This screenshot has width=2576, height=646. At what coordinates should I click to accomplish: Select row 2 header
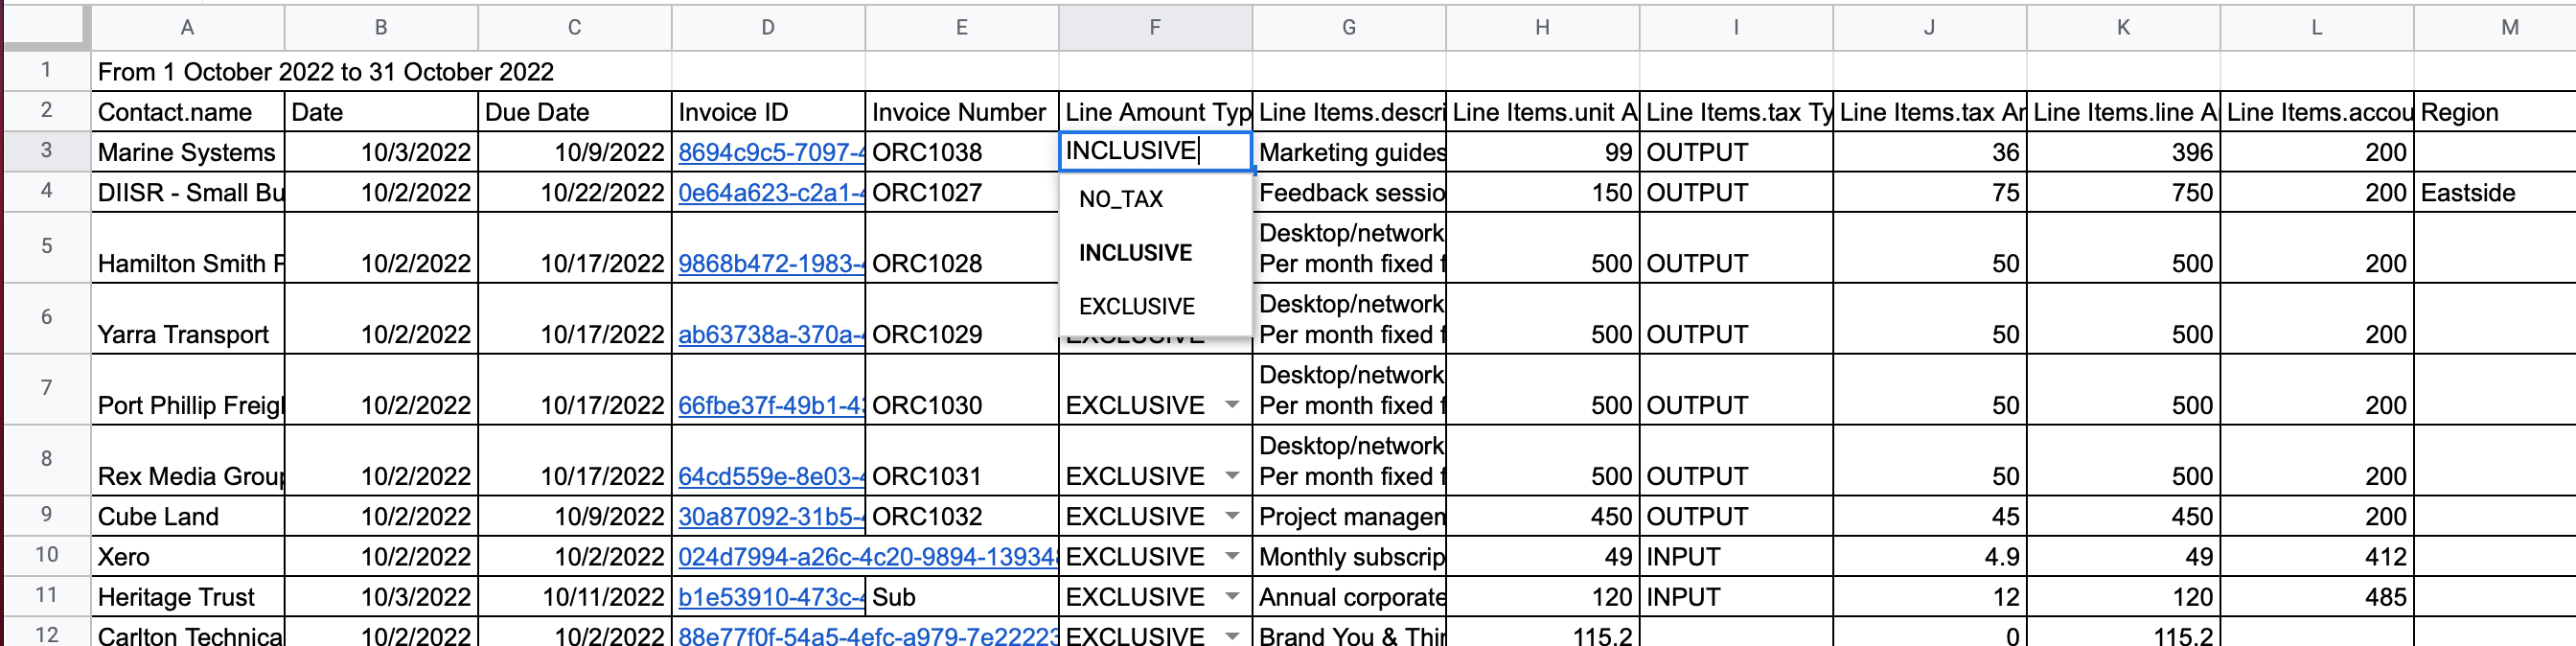[x=47, y=110]
